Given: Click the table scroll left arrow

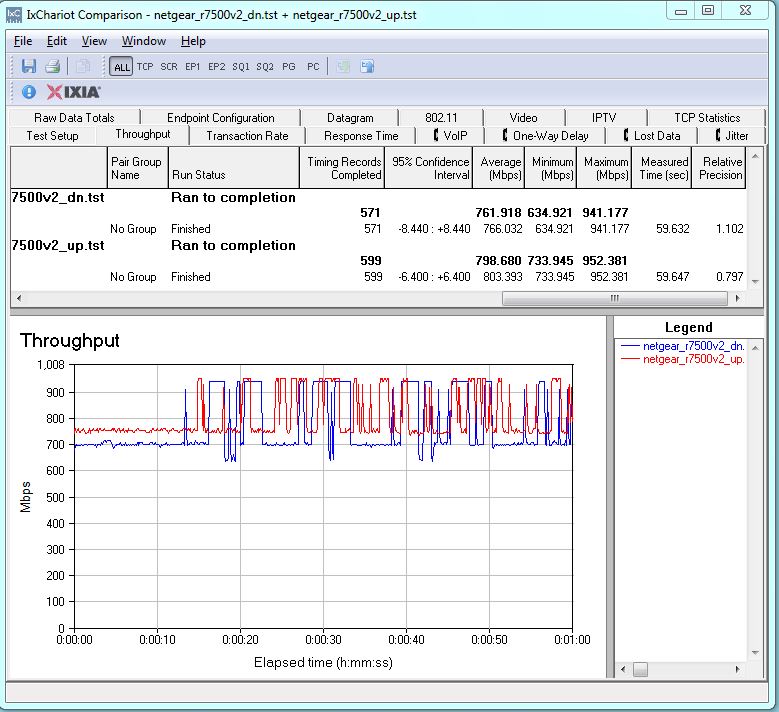Looking at the screenshot, I should pyautogui.click(x=19, y=298).
